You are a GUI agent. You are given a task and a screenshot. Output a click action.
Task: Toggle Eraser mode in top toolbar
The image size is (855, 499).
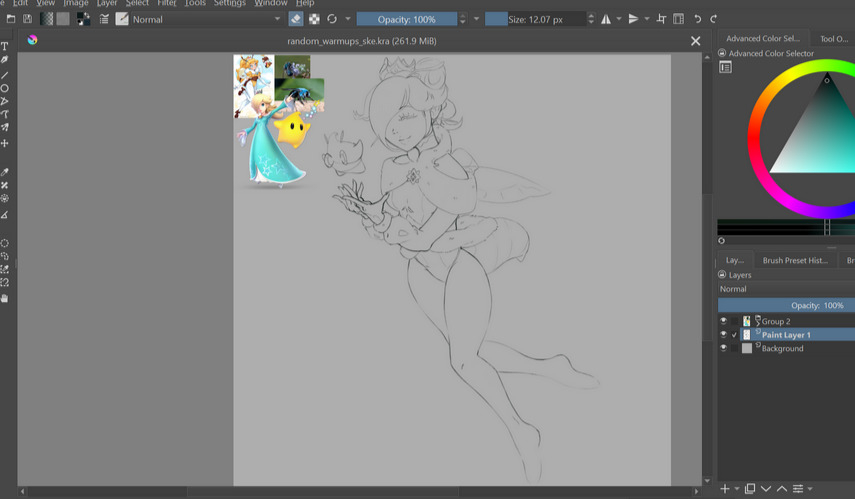tap(296, 19)
